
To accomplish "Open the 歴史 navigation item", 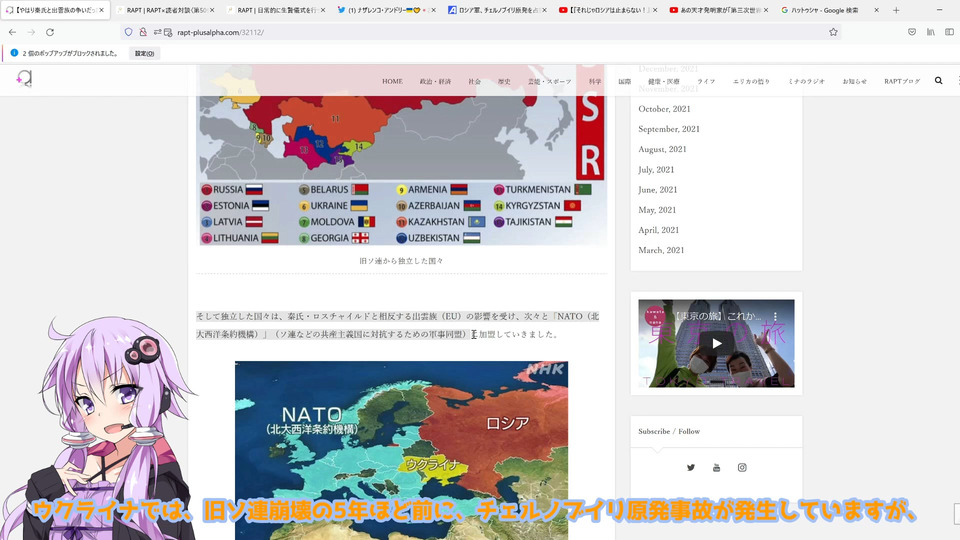I will (x=504, y=81).
